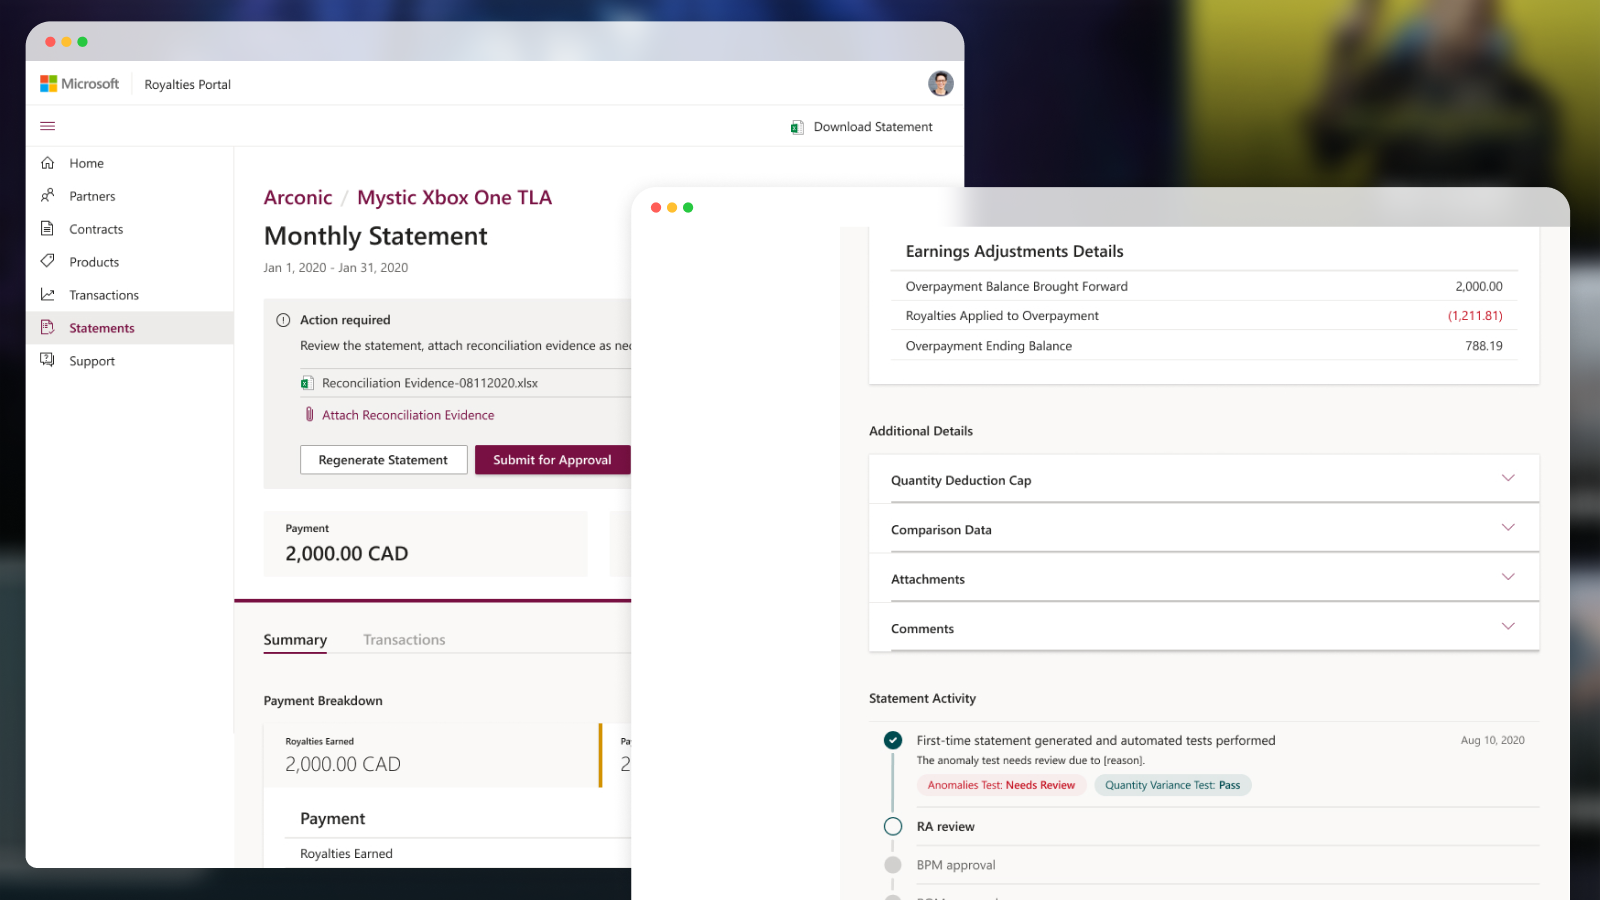Click the Royalties Applied to Overpayment row
This screenshot has height=900, width=1600.
click(x=1204, y=315)
